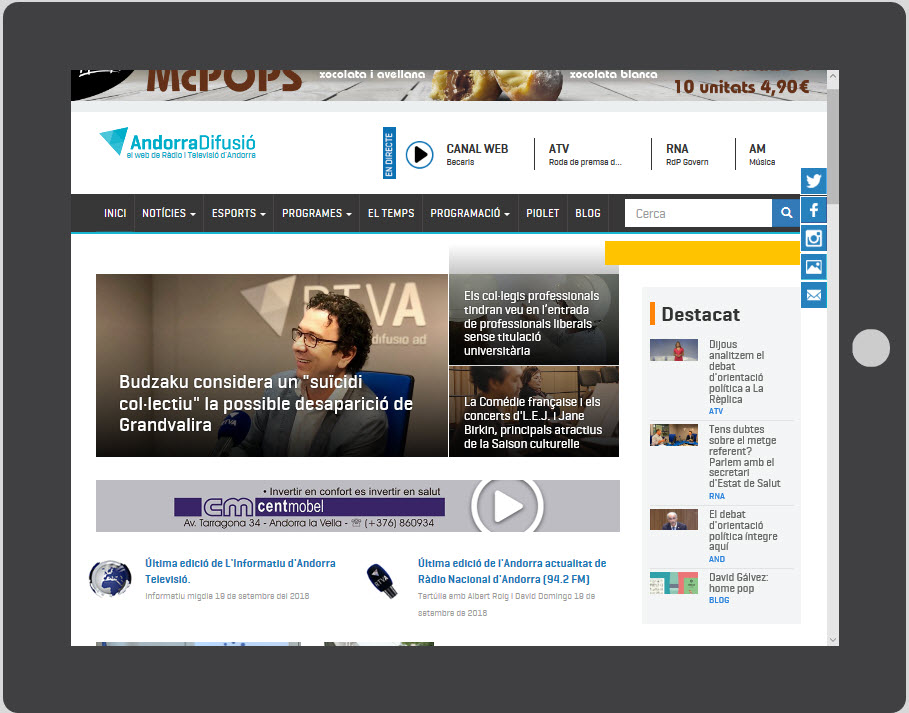909x713 pixels.
Task: Click the Andorra Difusió logo
Action: [178, 144]
